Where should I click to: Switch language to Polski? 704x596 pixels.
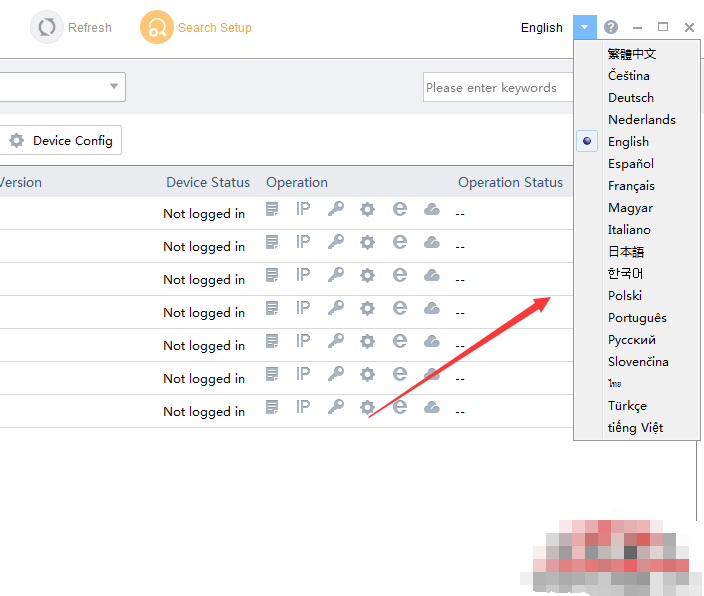[625, 296]
